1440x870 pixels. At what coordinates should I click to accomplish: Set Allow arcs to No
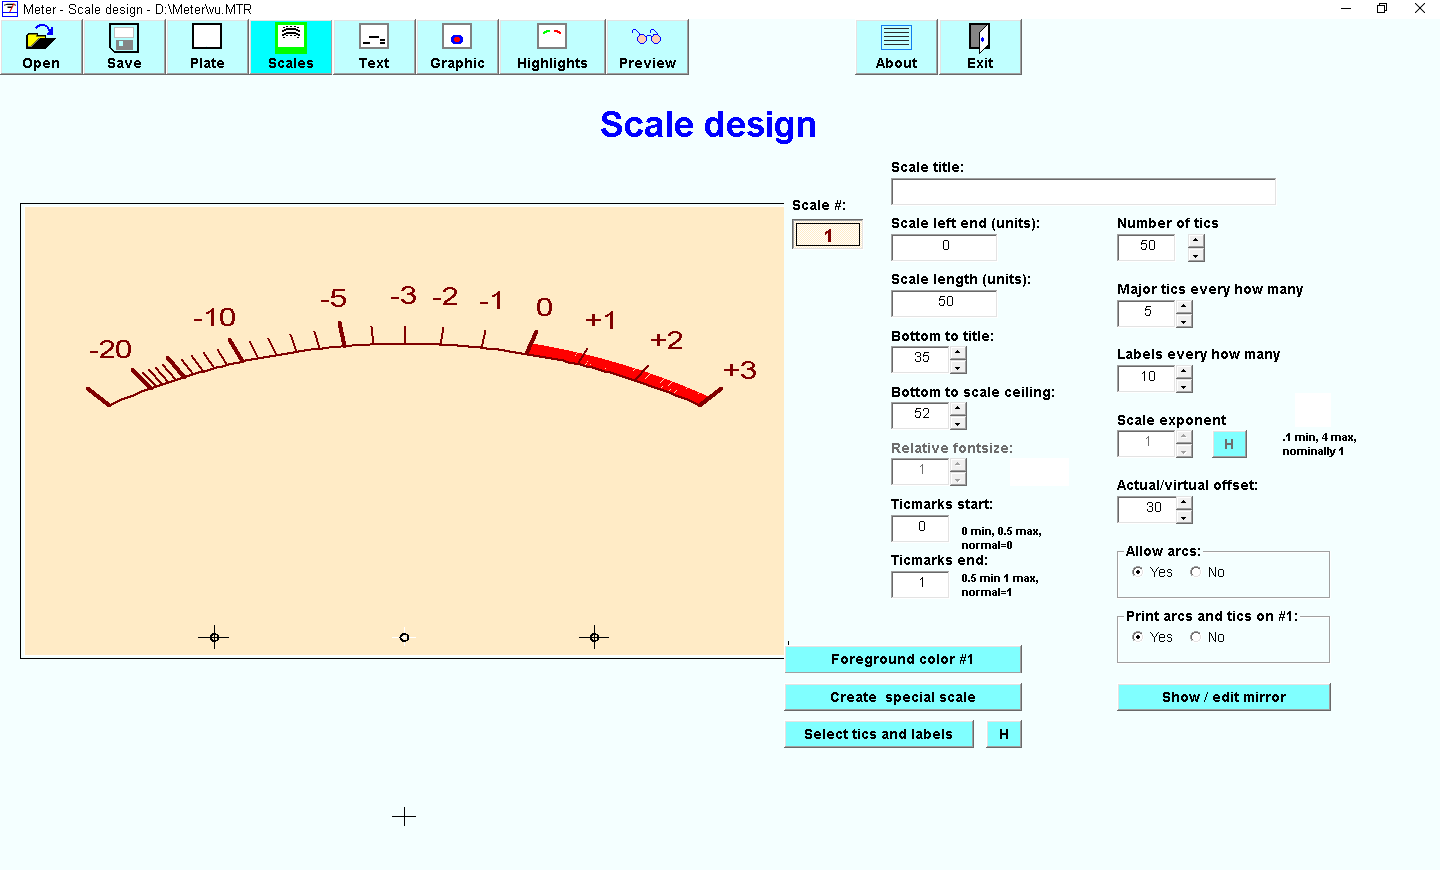click(1196, 572)
